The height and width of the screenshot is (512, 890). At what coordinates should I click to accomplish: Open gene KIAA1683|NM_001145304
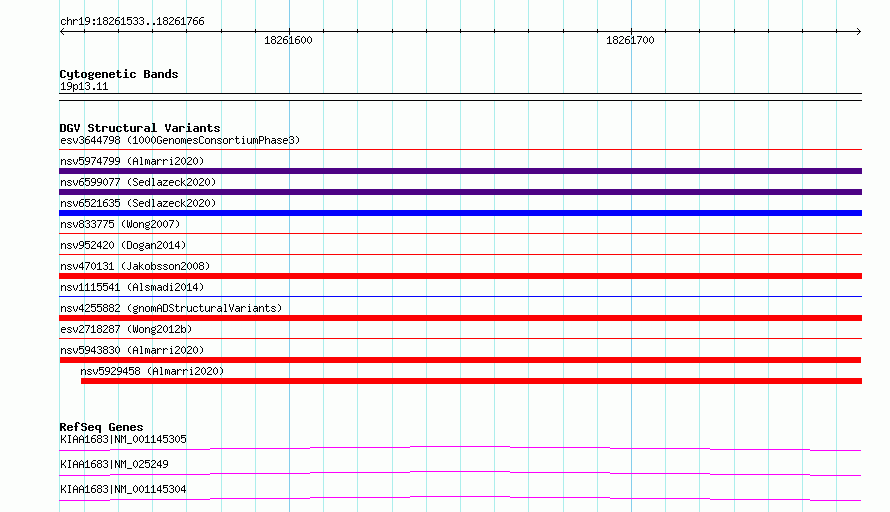(x=123, y=489)
